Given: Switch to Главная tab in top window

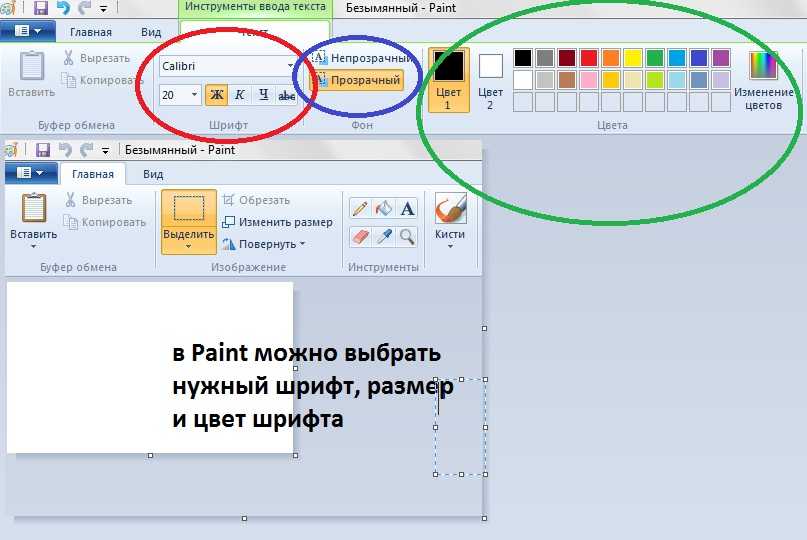Looking at the screenshot, I should click(91, 32).
